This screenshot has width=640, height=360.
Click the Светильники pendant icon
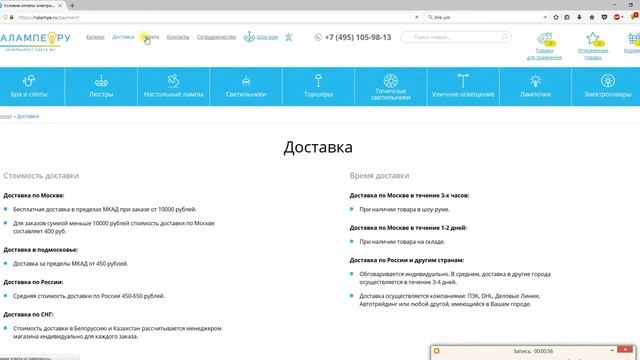click(x=246, y=81)
